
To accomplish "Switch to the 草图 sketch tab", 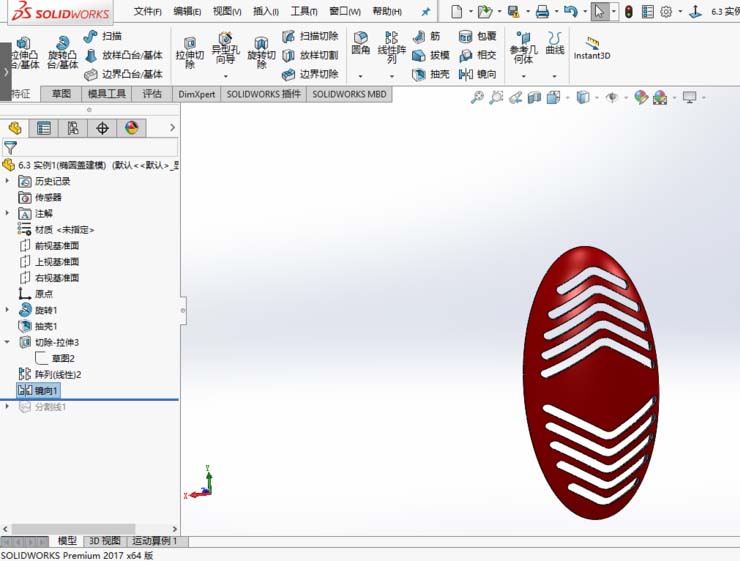I will 61,94.
